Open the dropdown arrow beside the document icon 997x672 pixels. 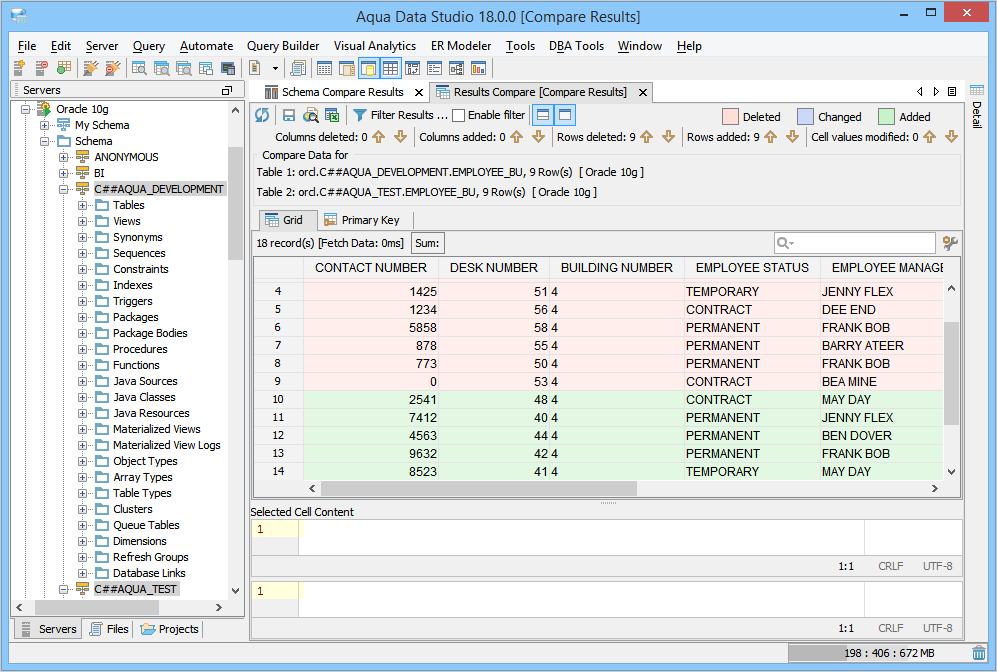[275, 68]
